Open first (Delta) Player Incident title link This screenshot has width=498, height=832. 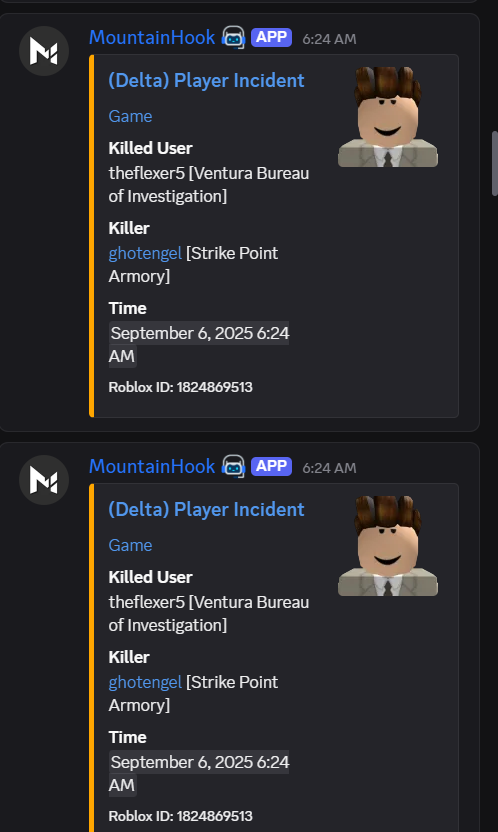[206, 81]
